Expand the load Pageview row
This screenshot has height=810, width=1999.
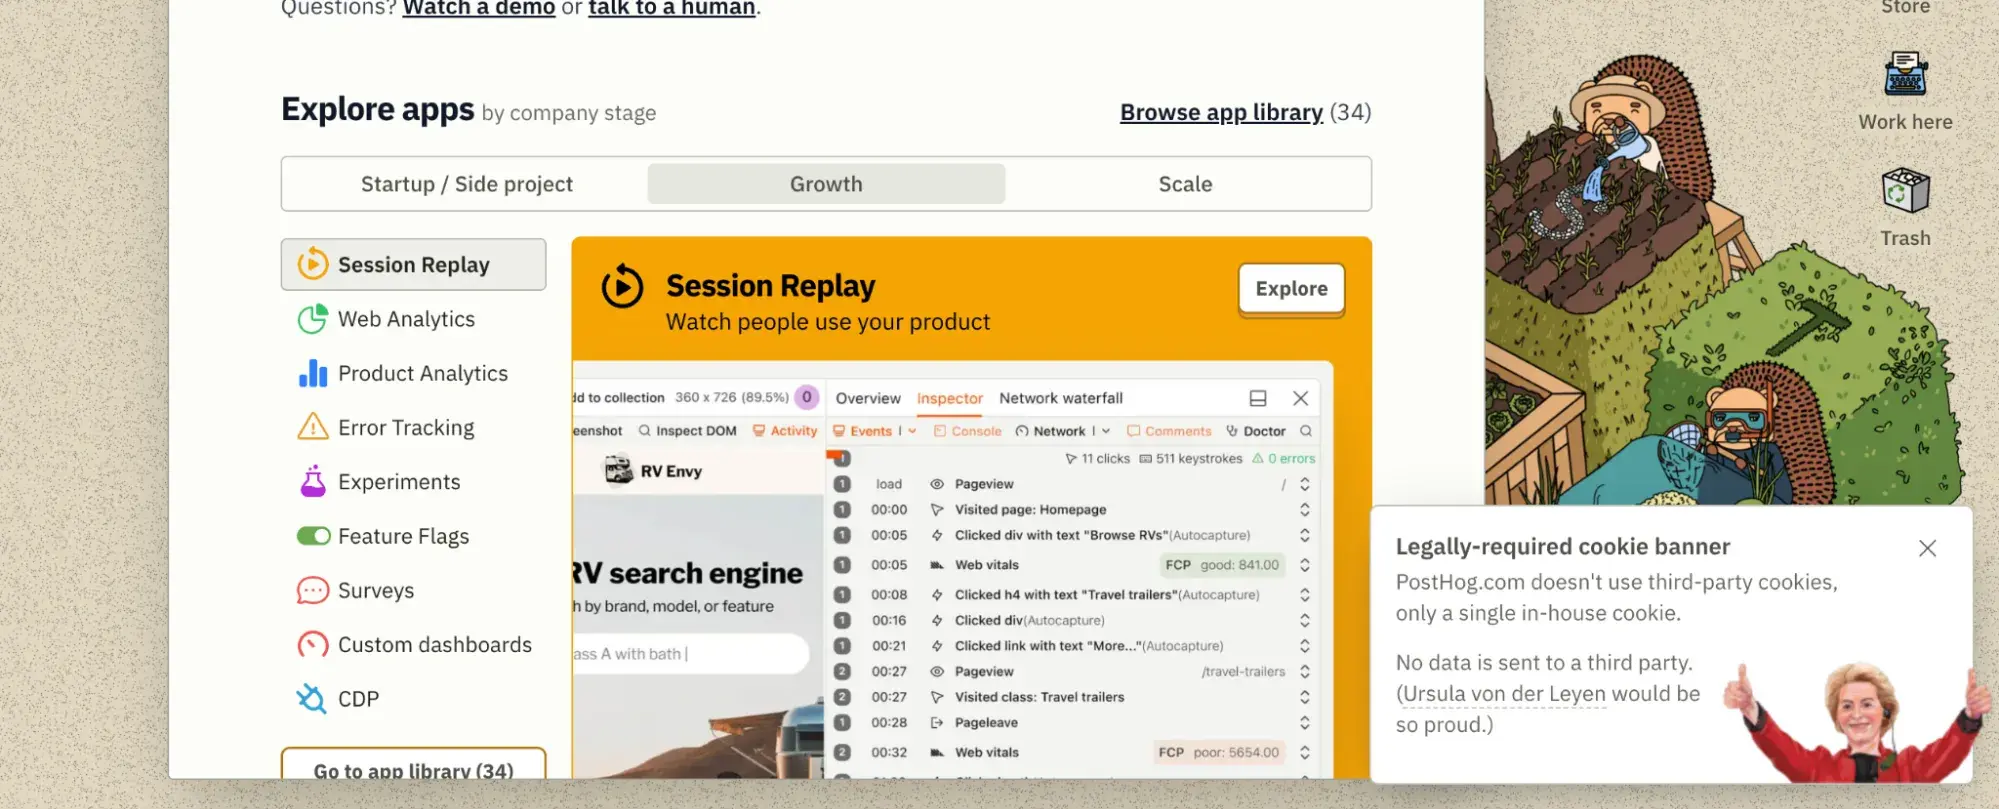(x=1305, y=484)
